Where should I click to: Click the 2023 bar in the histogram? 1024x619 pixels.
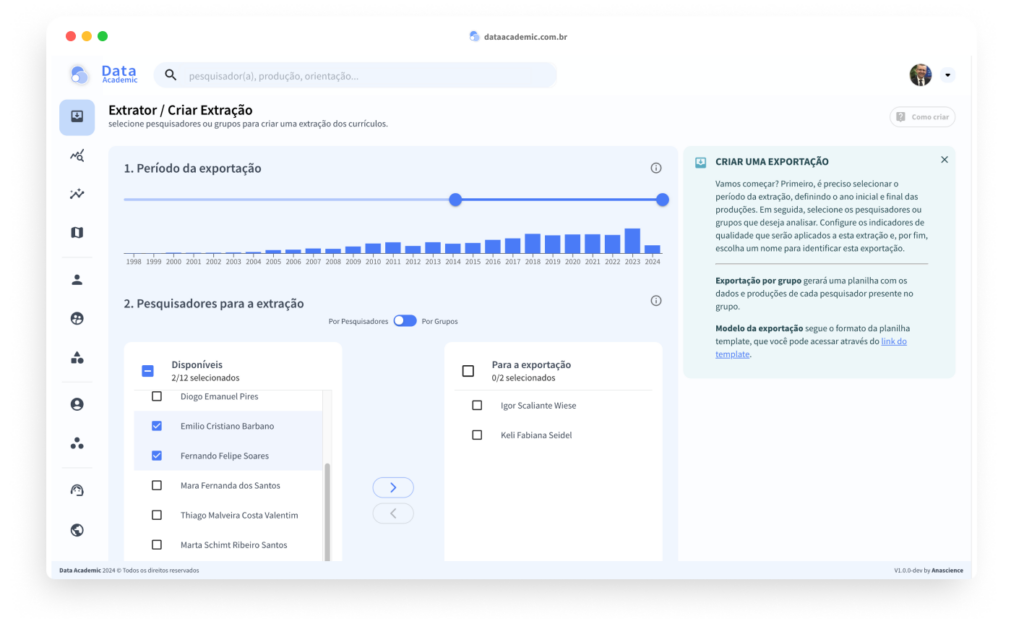632,241
